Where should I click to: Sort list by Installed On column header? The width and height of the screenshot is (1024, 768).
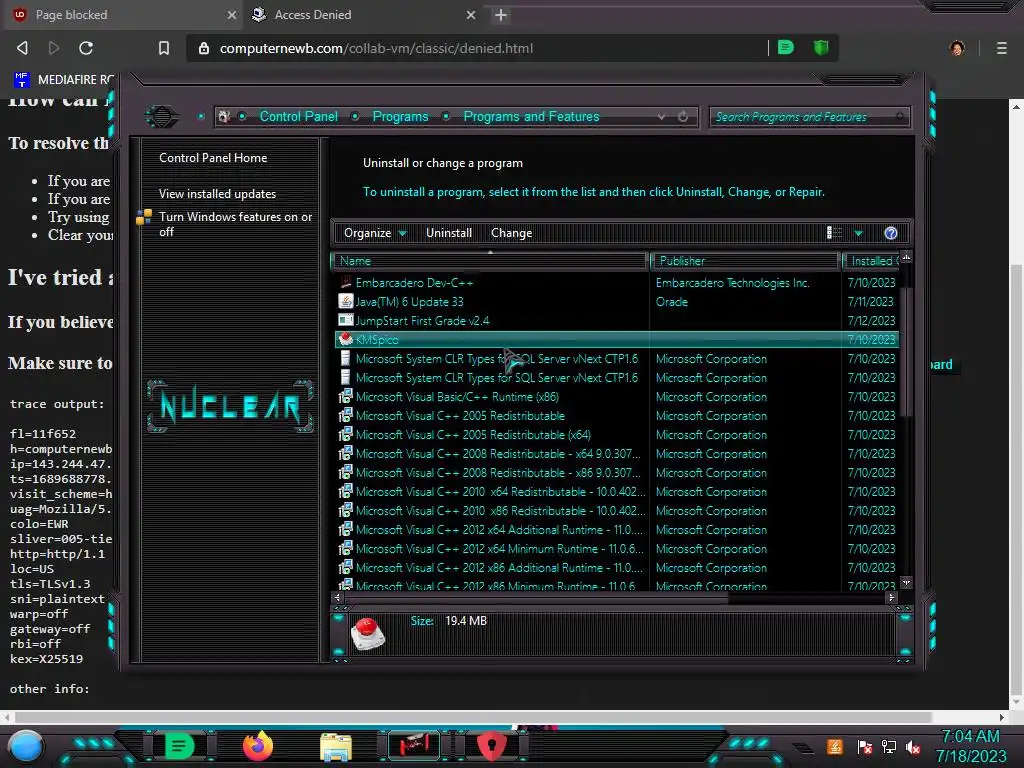click(x=872, y=261)
